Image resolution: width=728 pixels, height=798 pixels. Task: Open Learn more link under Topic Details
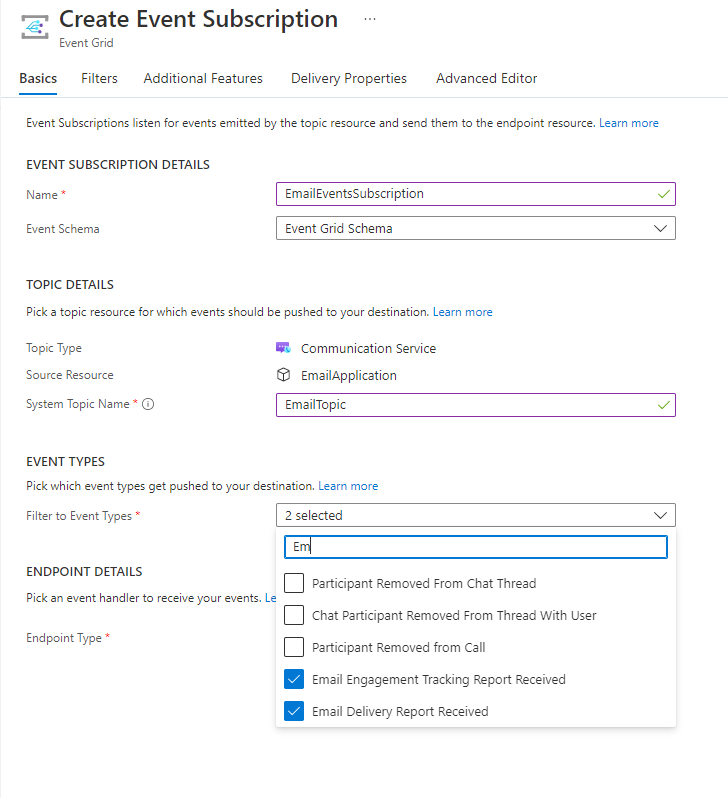463,312
